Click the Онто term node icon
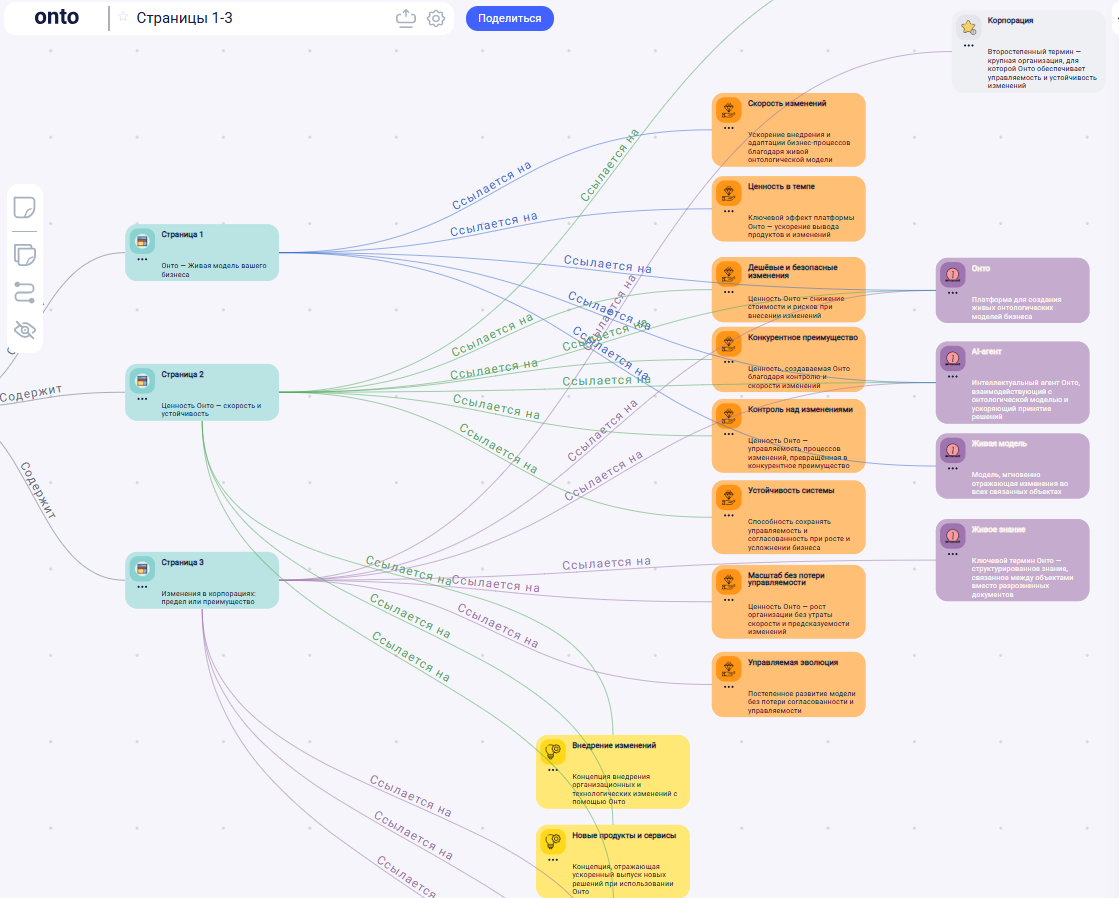This screenshot has height=898, width=1119. pyautogui.click(x=953, y=274)
